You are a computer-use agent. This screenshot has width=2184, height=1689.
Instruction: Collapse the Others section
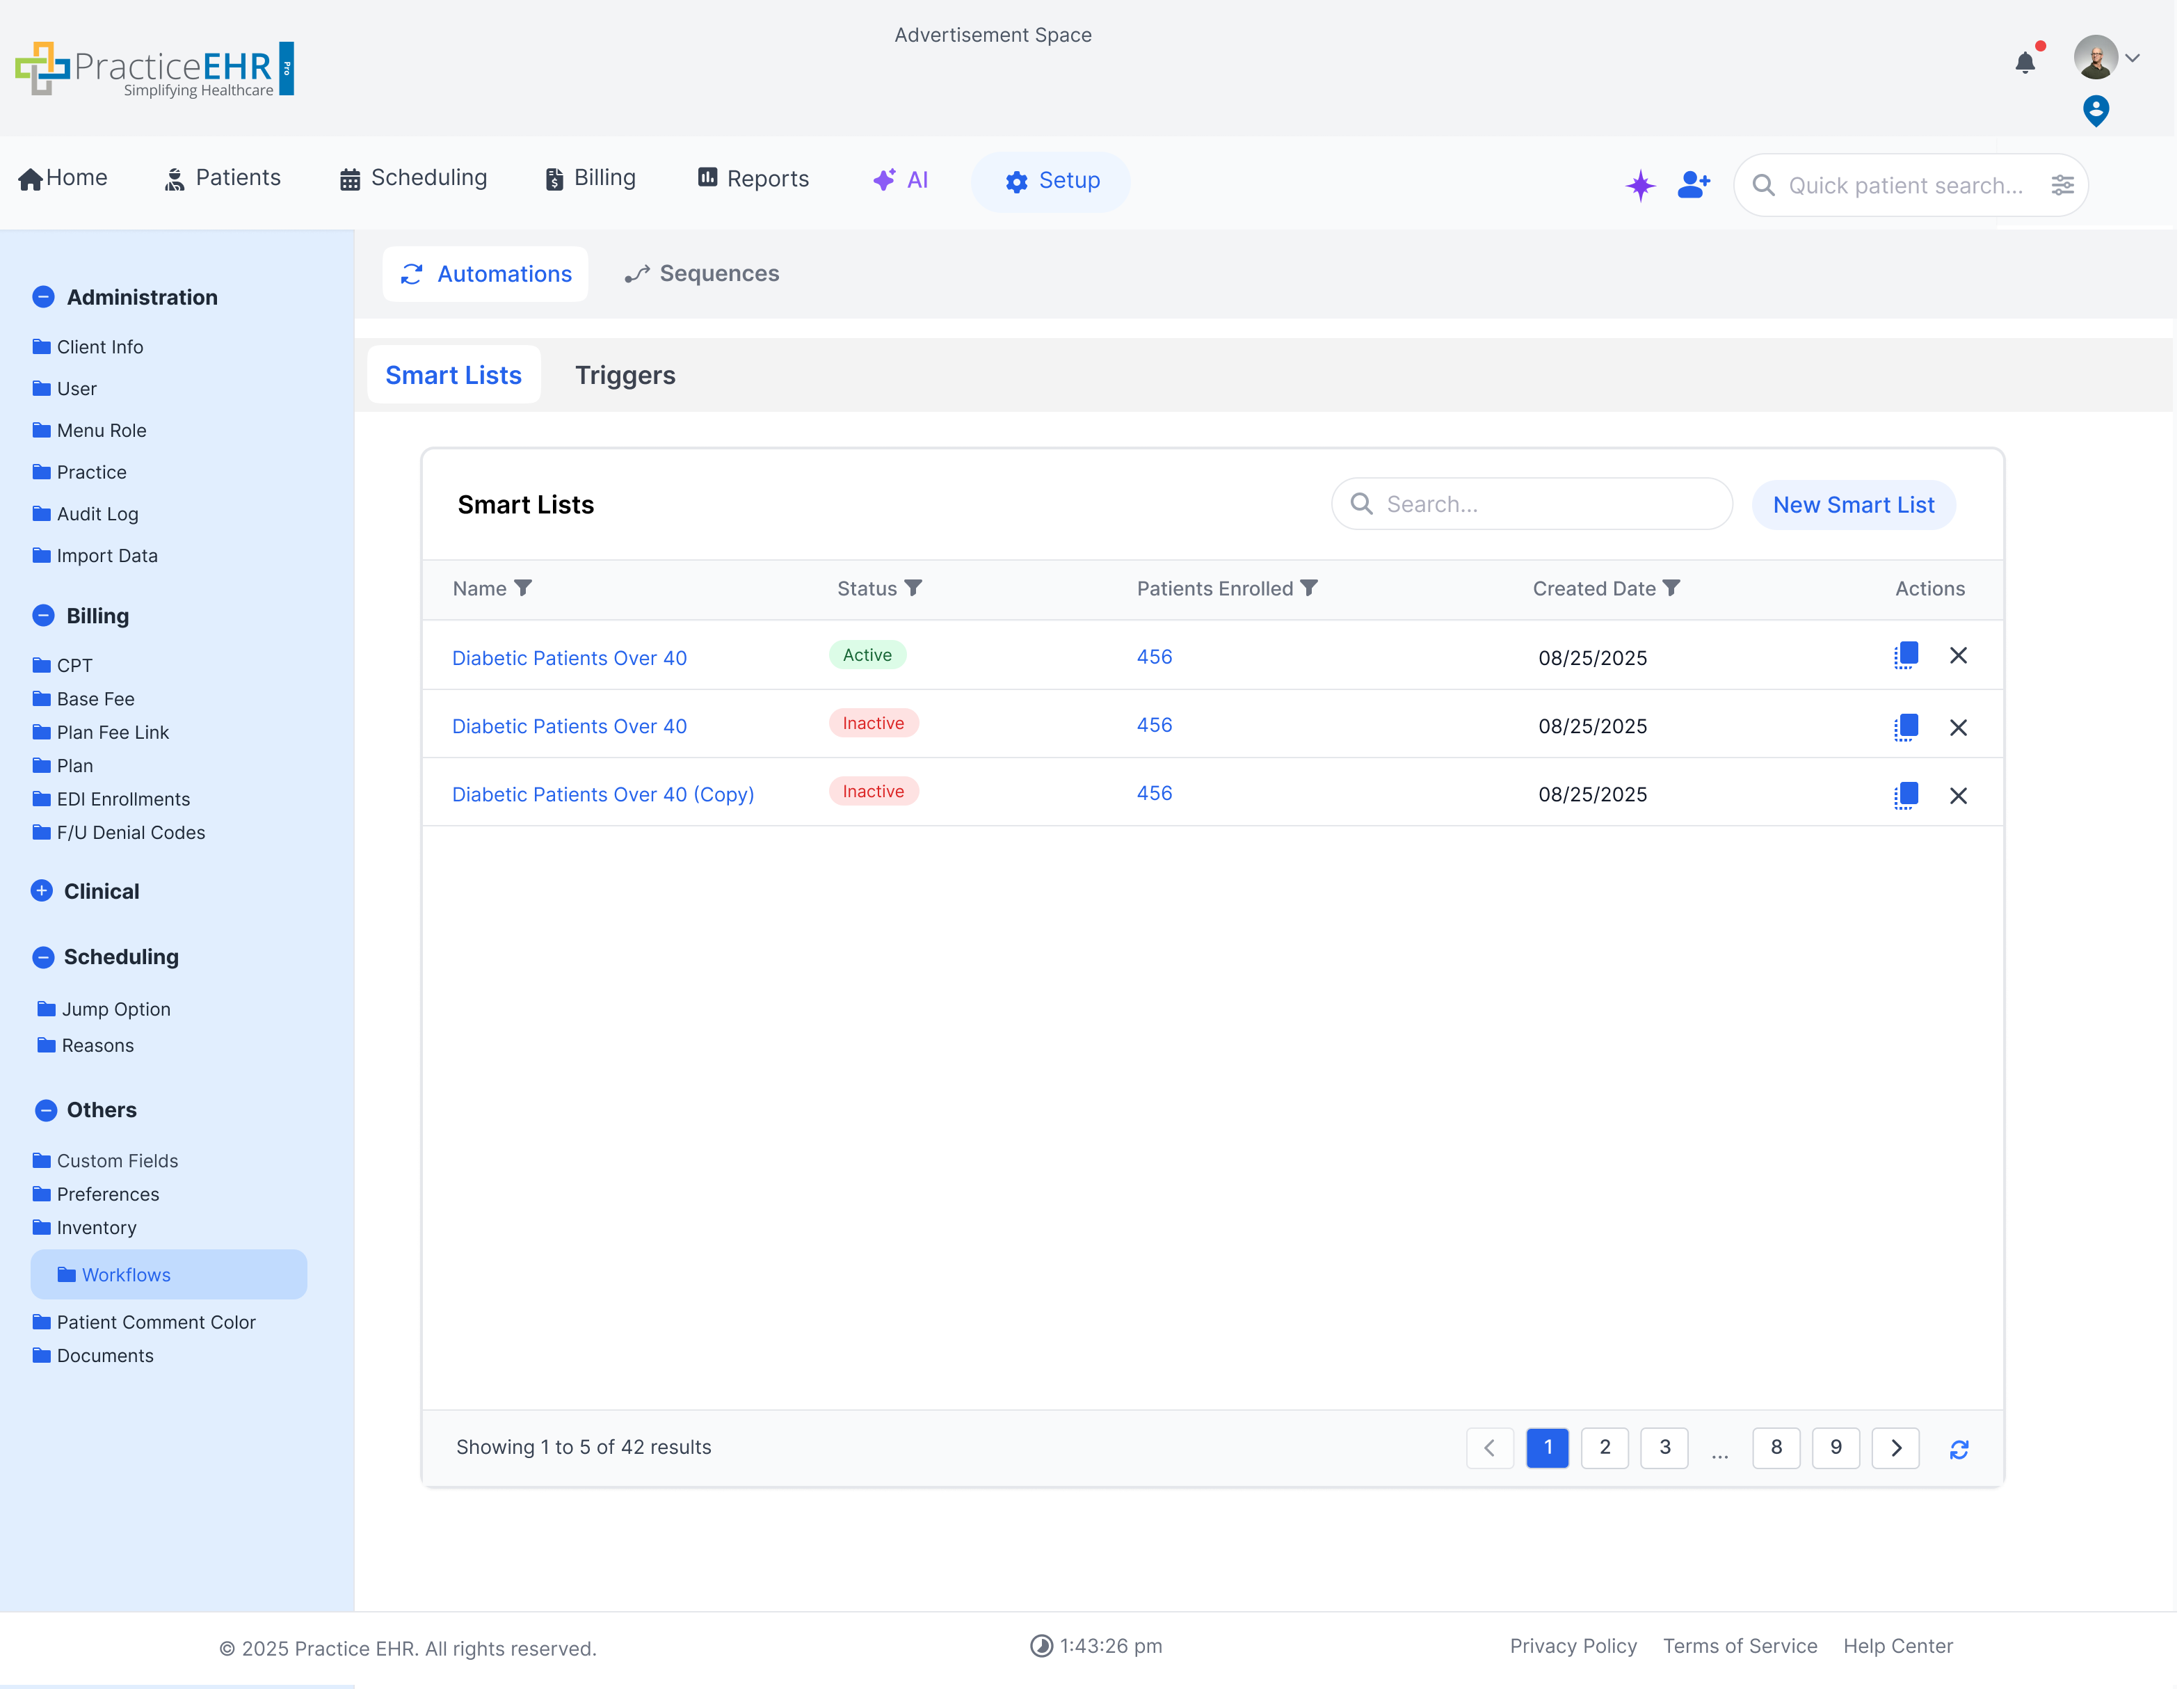[43, 1109]
